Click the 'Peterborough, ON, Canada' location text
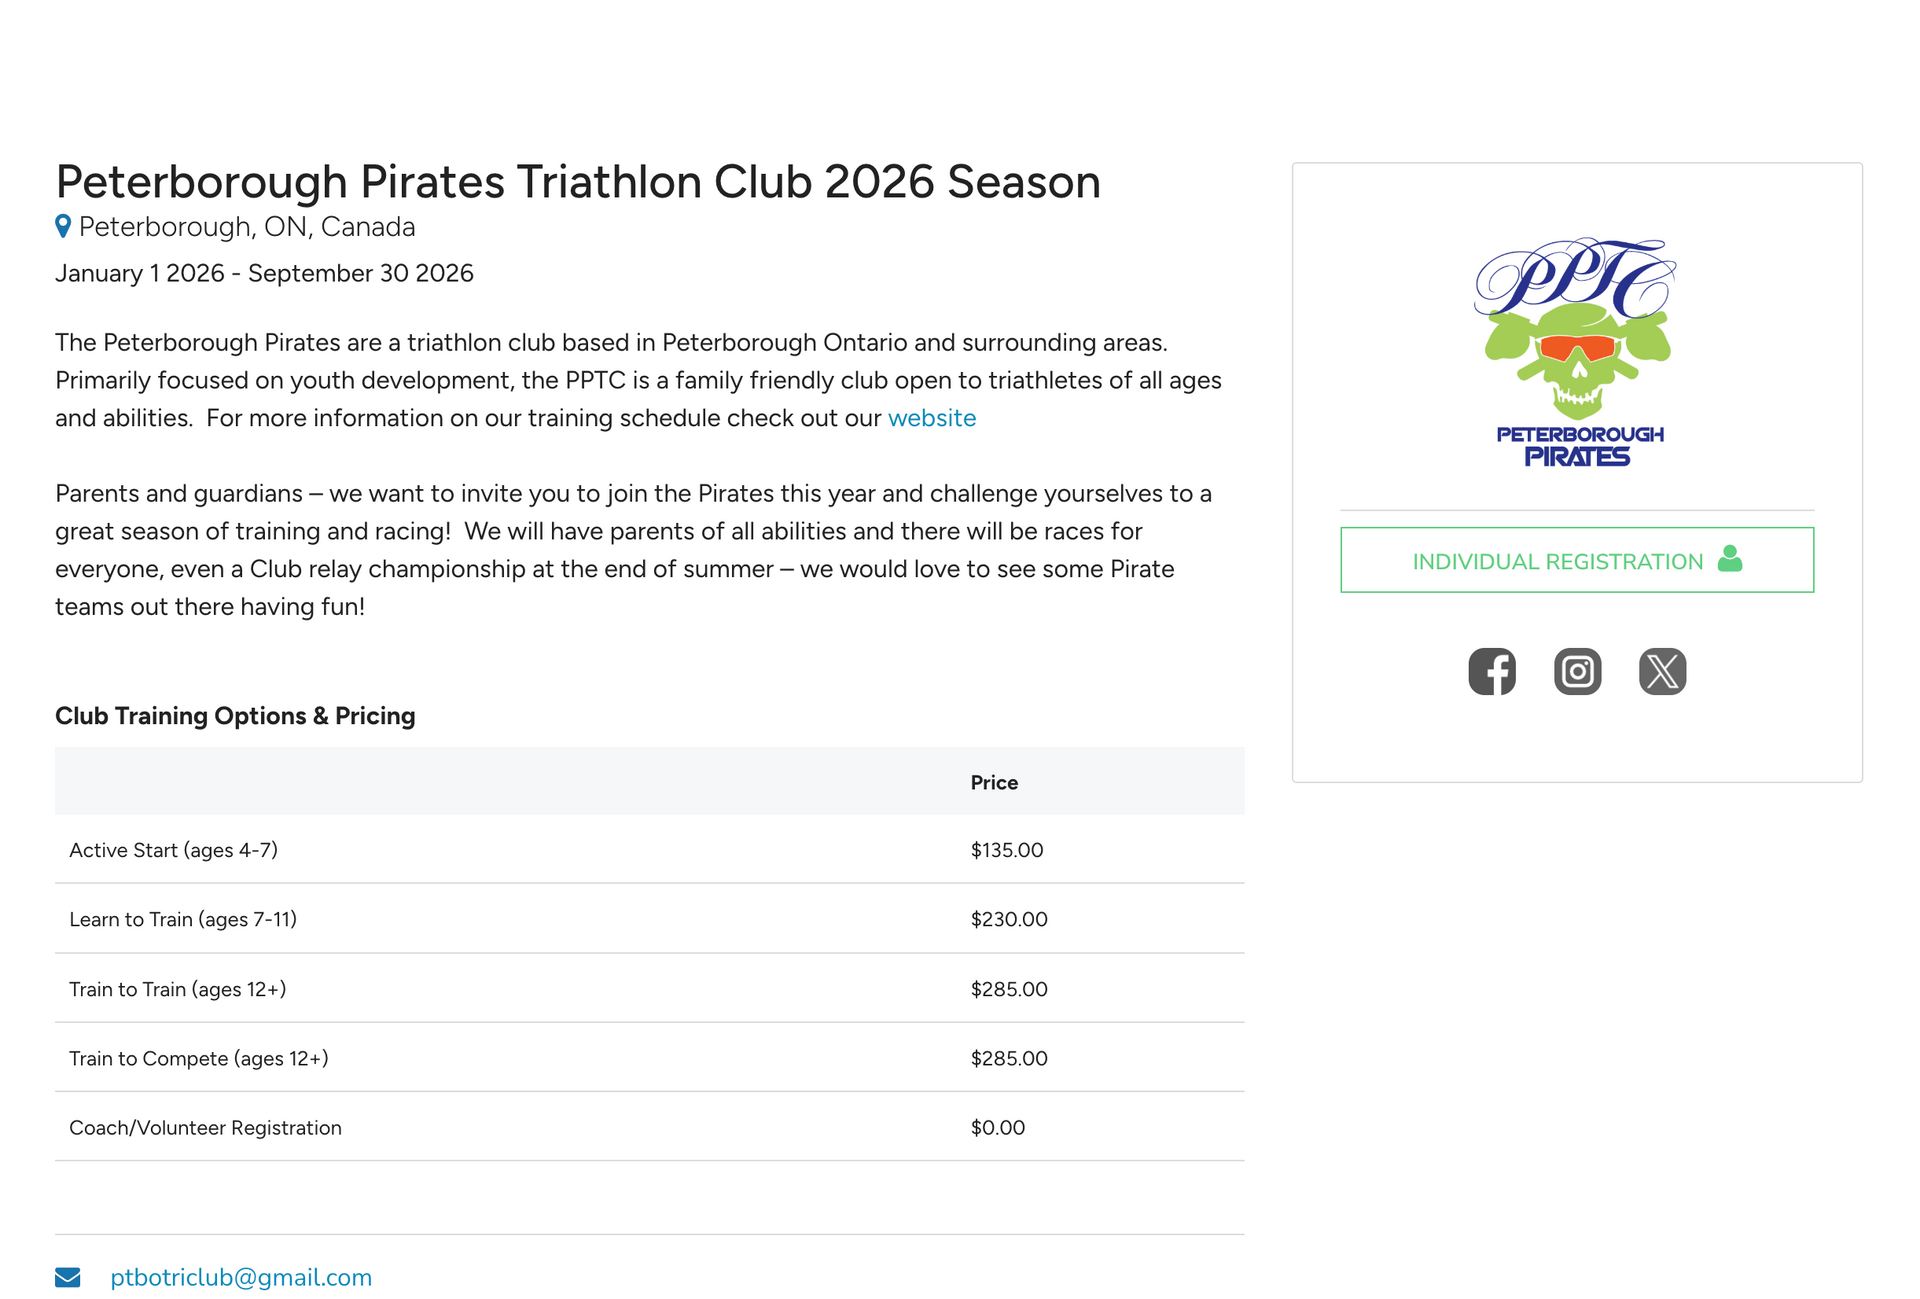 pos(247,227)
